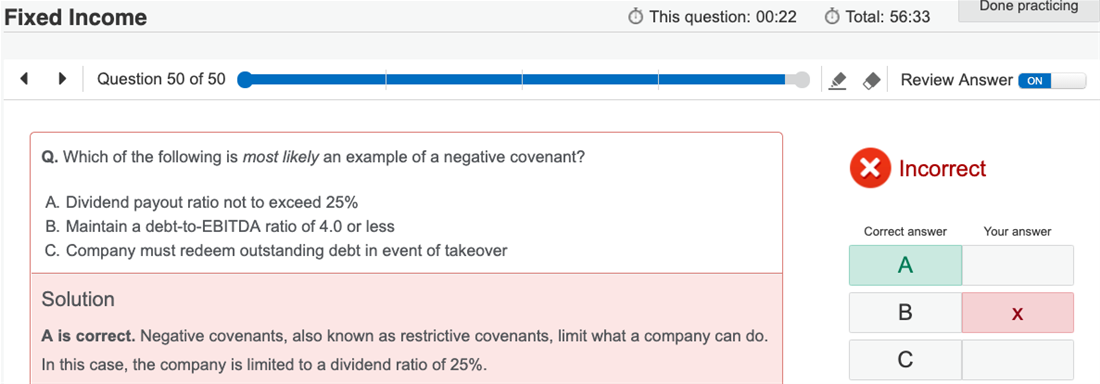Select the eraser tool
This screenshot has height=384, width=1100.
870,80
